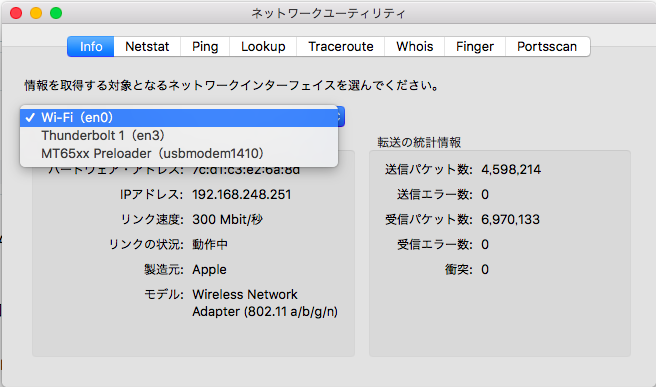Open the Ping tab
656x387 pixels.
205,46
